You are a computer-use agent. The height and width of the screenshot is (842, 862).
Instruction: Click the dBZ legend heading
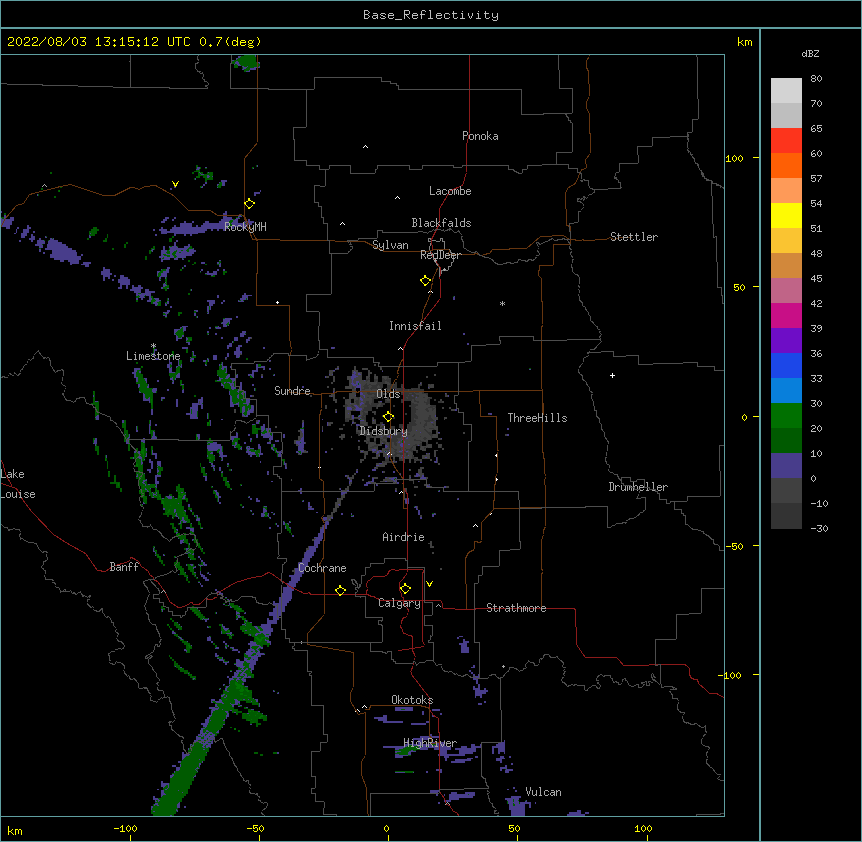click(x=810, y=54)
